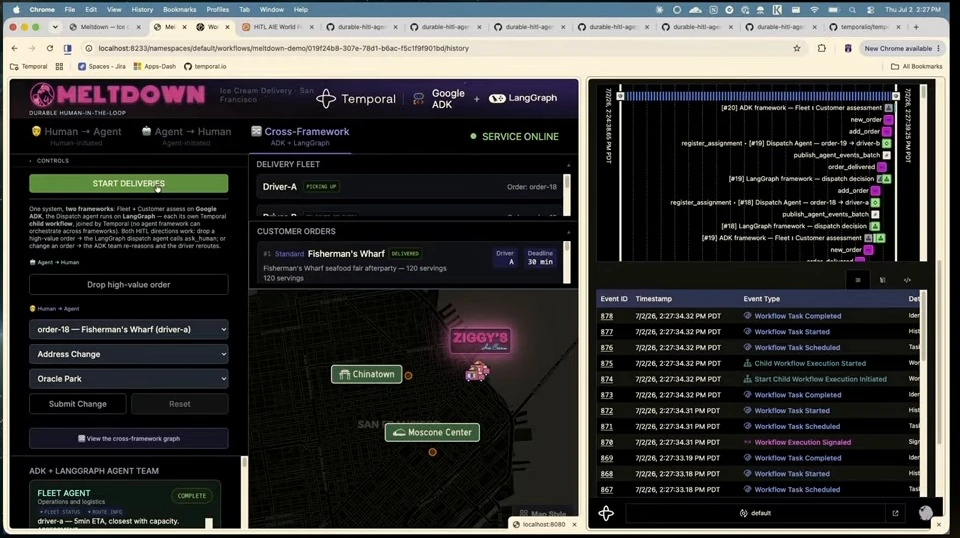
Task: Select the topmost order_delivered purple signal icon
Action: (x=882, y=167)
